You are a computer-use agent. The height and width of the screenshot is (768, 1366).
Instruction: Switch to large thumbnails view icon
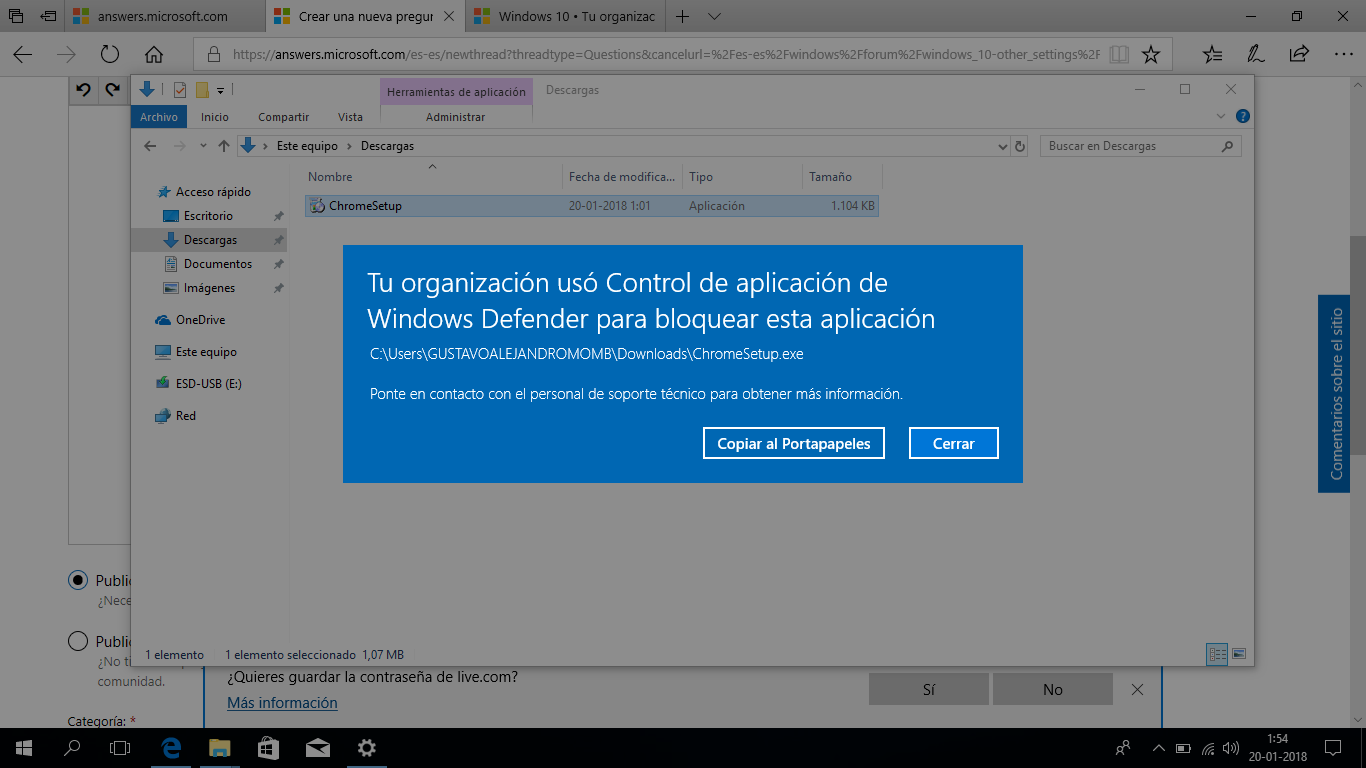click(1239, 654)
